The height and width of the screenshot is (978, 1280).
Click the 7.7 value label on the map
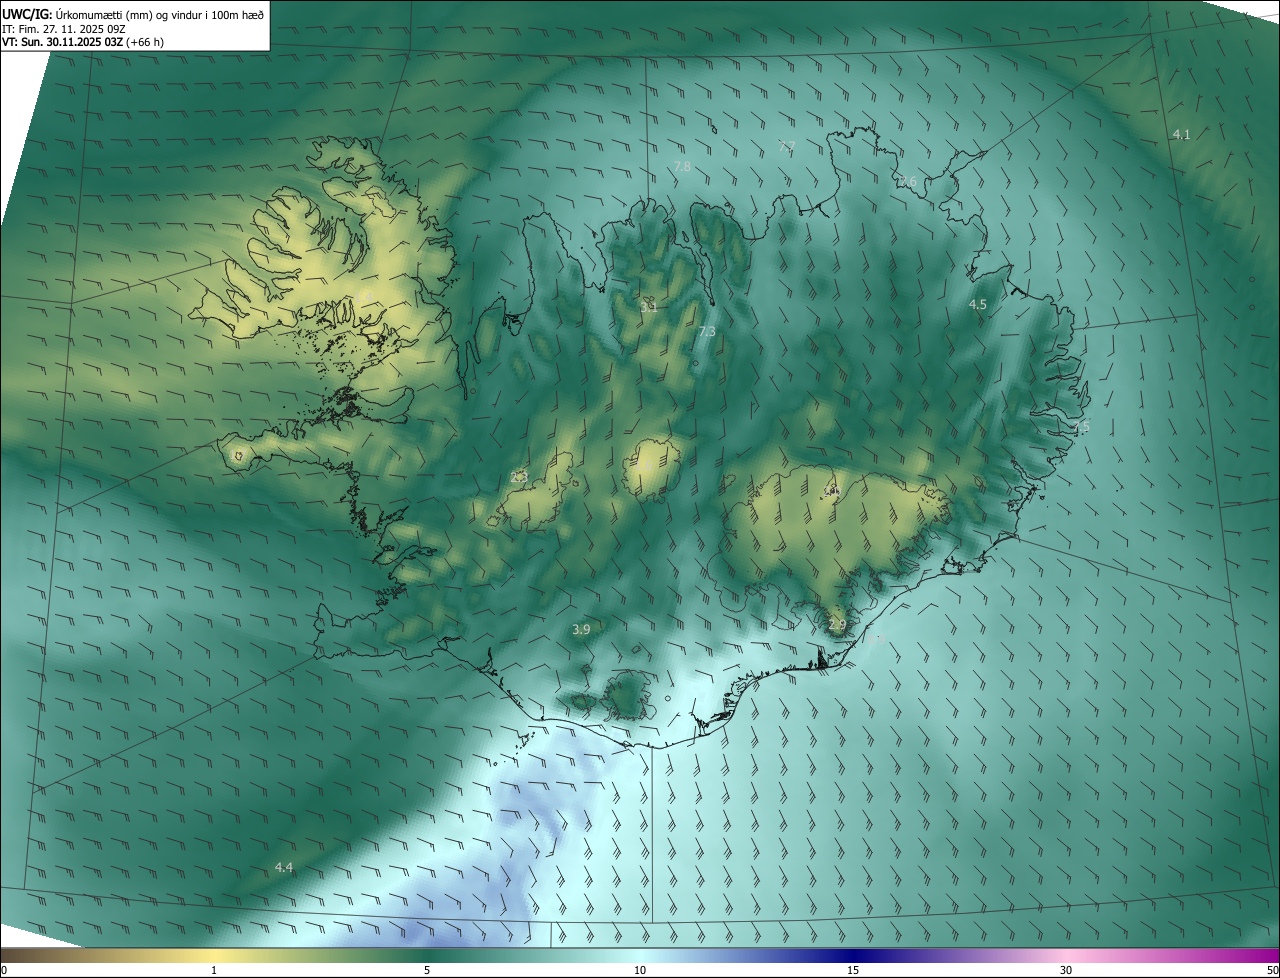(x=787, y=146)
